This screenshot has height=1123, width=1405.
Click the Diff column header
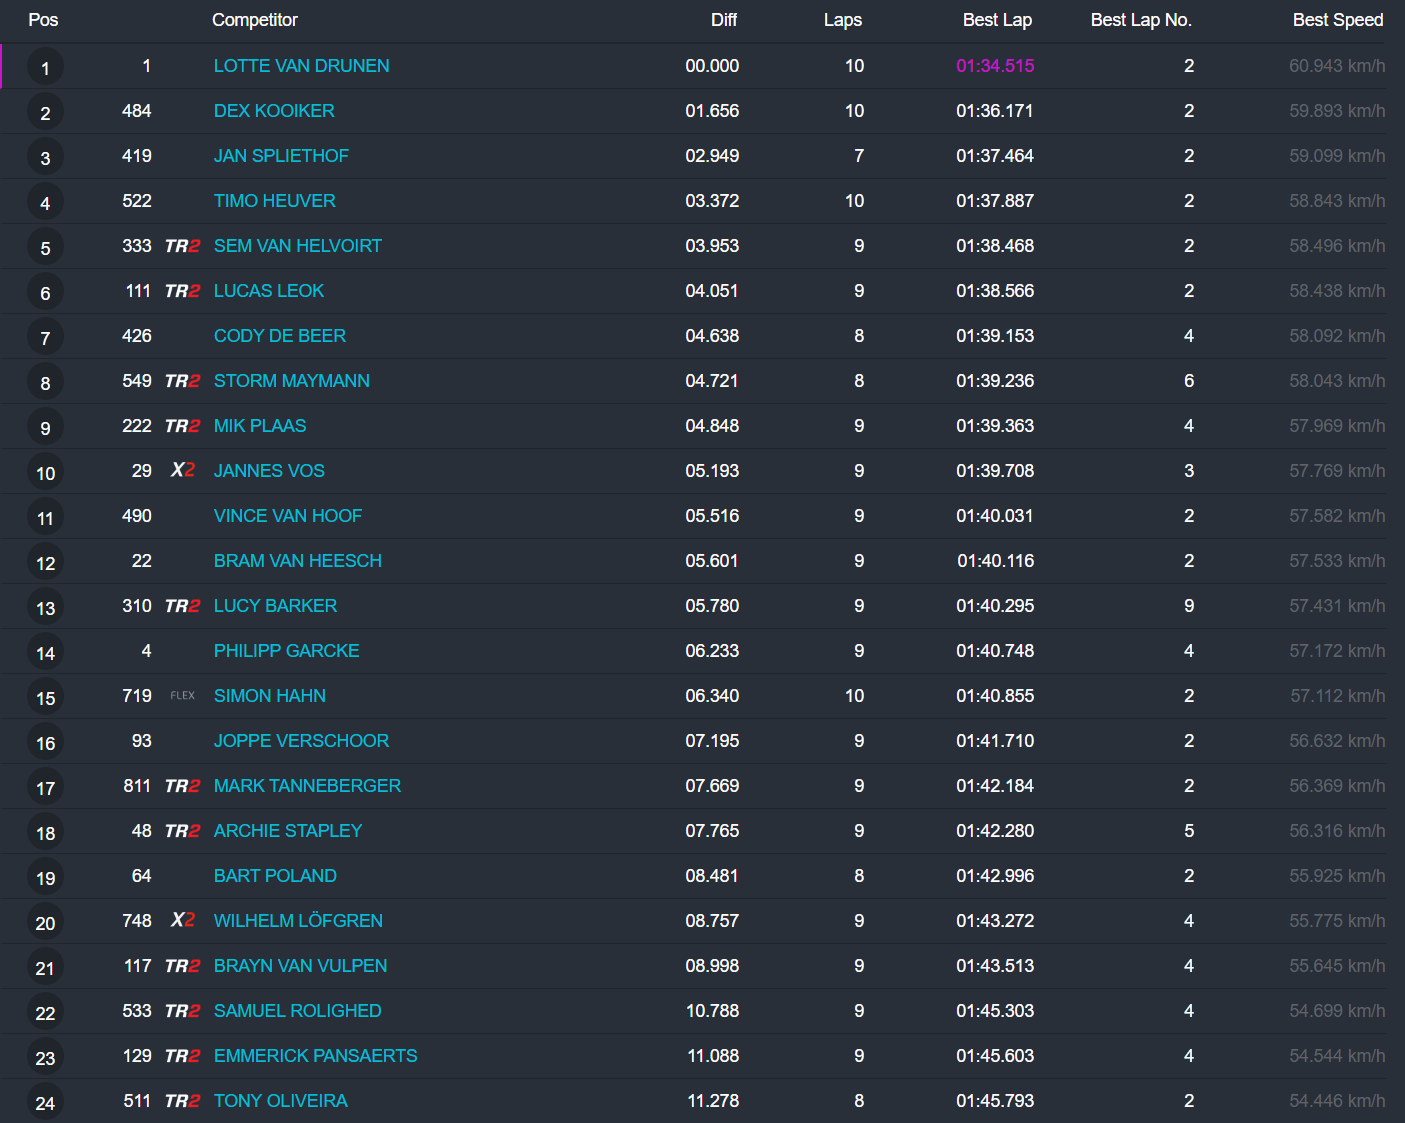(723, 20)
